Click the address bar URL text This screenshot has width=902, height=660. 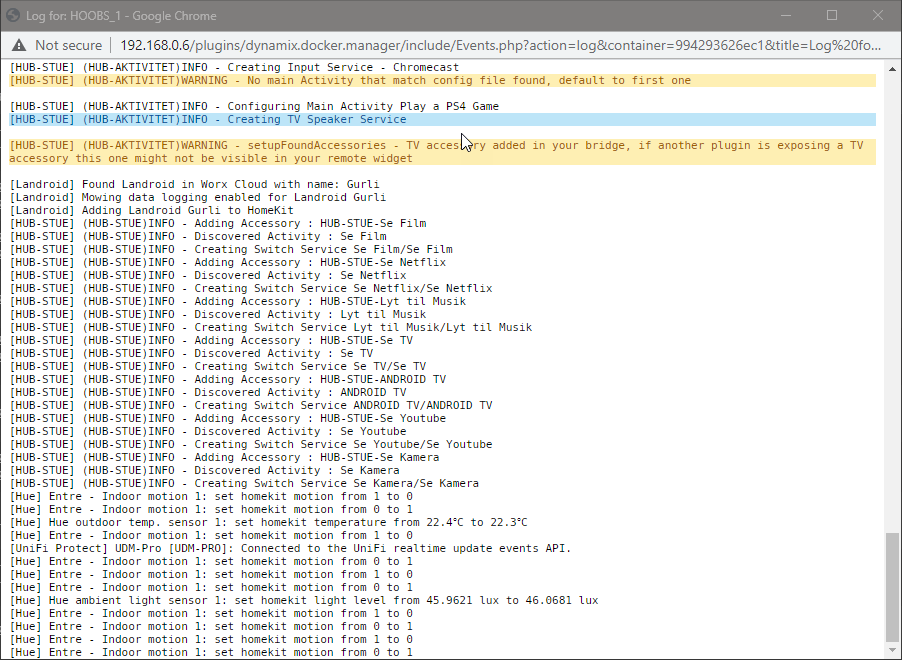pos(500,45)
